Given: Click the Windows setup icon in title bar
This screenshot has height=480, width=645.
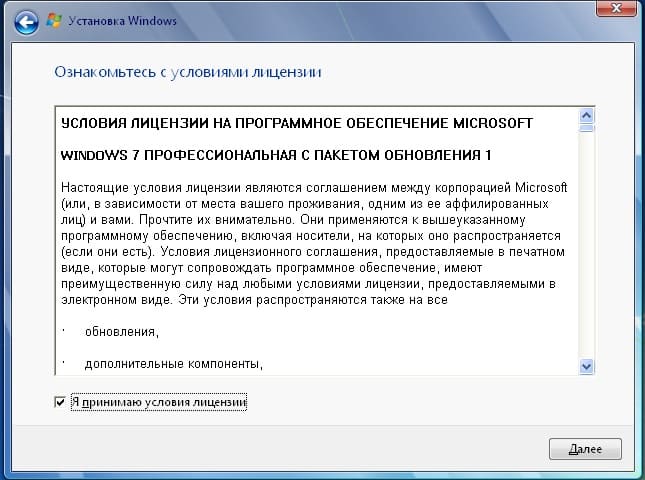Looking at the screenshot, I should point(56,20).
